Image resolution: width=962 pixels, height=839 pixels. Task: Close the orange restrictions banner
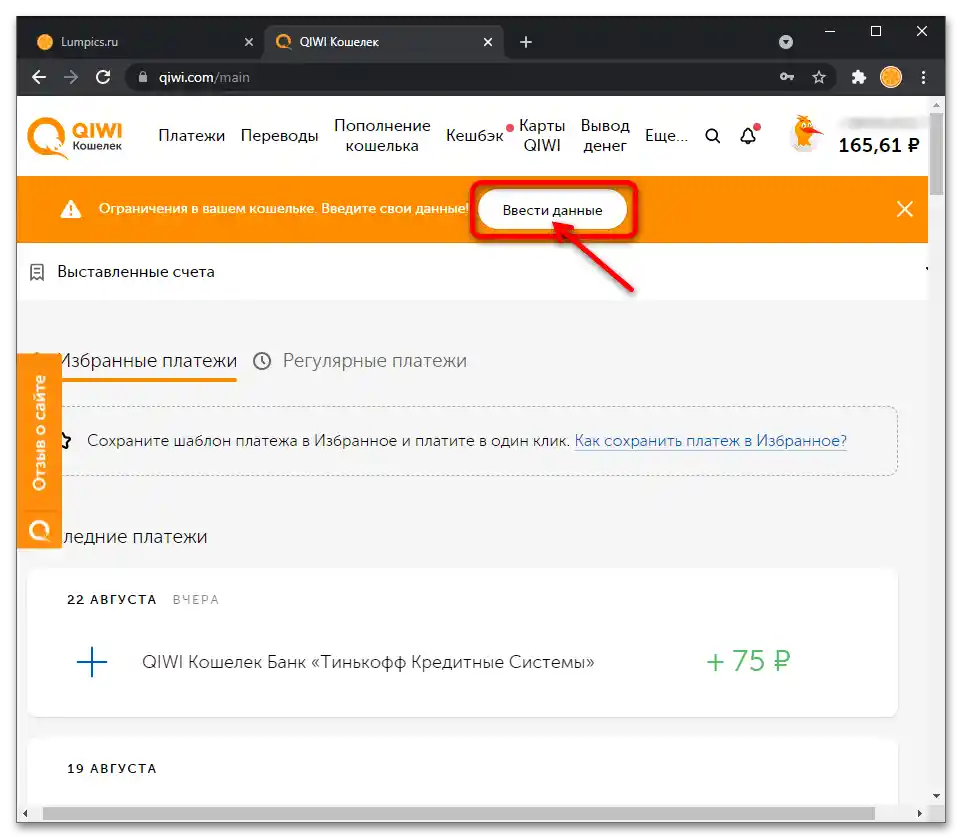tap(904, 209)
